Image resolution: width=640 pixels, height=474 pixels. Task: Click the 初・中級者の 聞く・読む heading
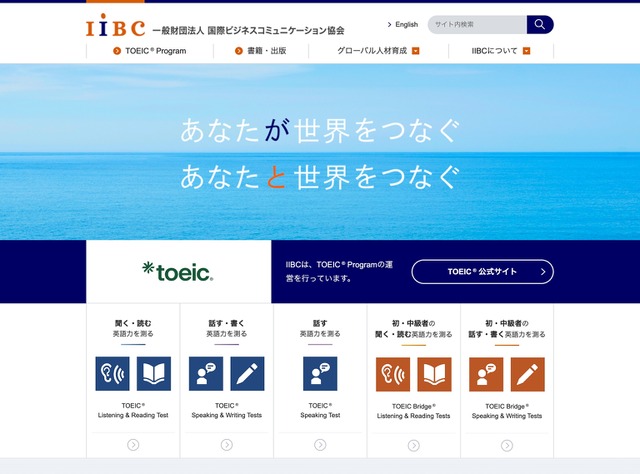point(413,329)
